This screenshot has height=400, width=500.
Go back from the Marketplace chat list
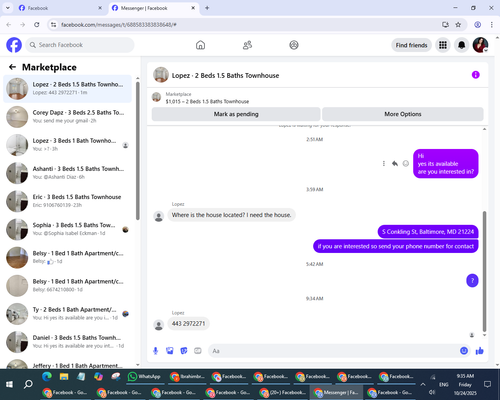pos(12,67)
